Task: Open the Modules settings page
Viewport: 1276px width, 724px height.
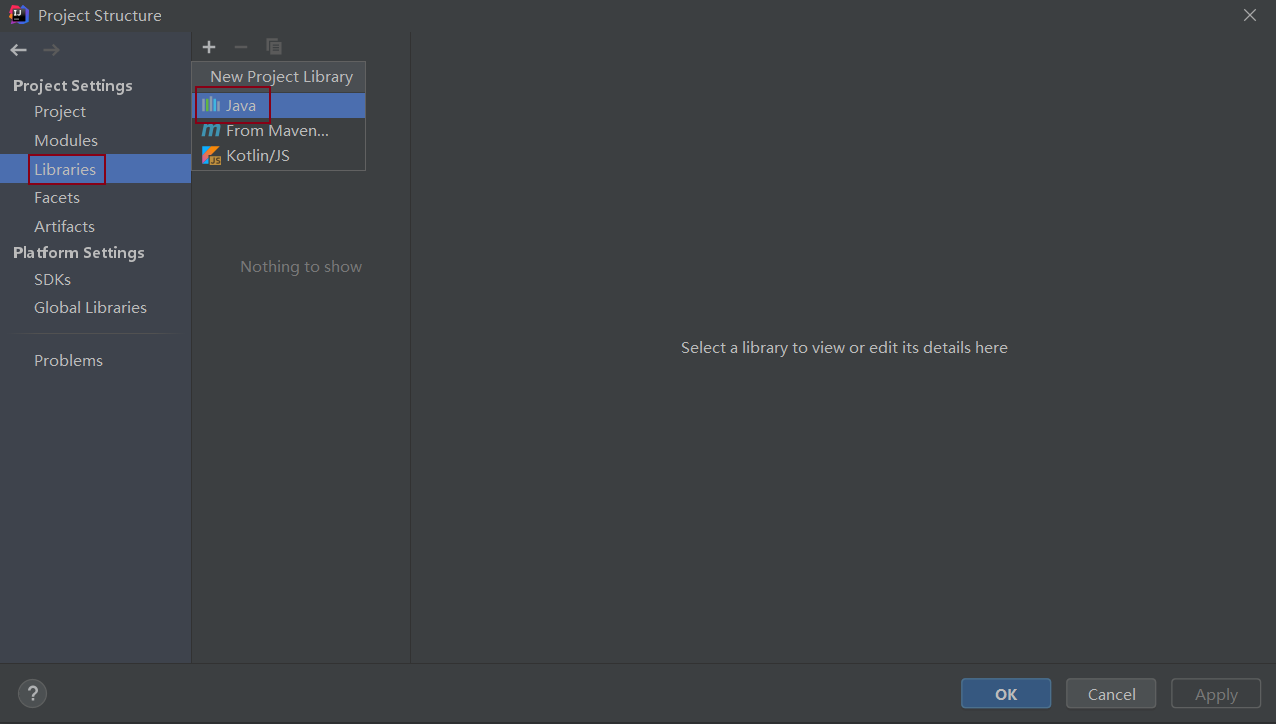Action: pyautogui.click(x=66, y=140)
